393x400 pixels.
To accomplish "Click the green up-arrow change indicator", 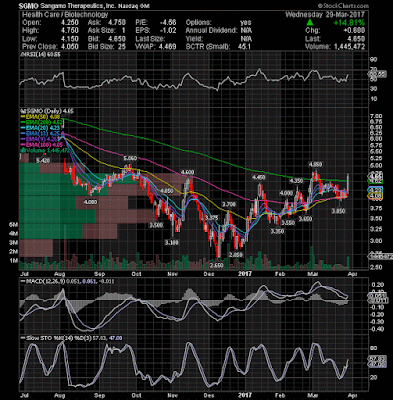I will click(310, 22).
